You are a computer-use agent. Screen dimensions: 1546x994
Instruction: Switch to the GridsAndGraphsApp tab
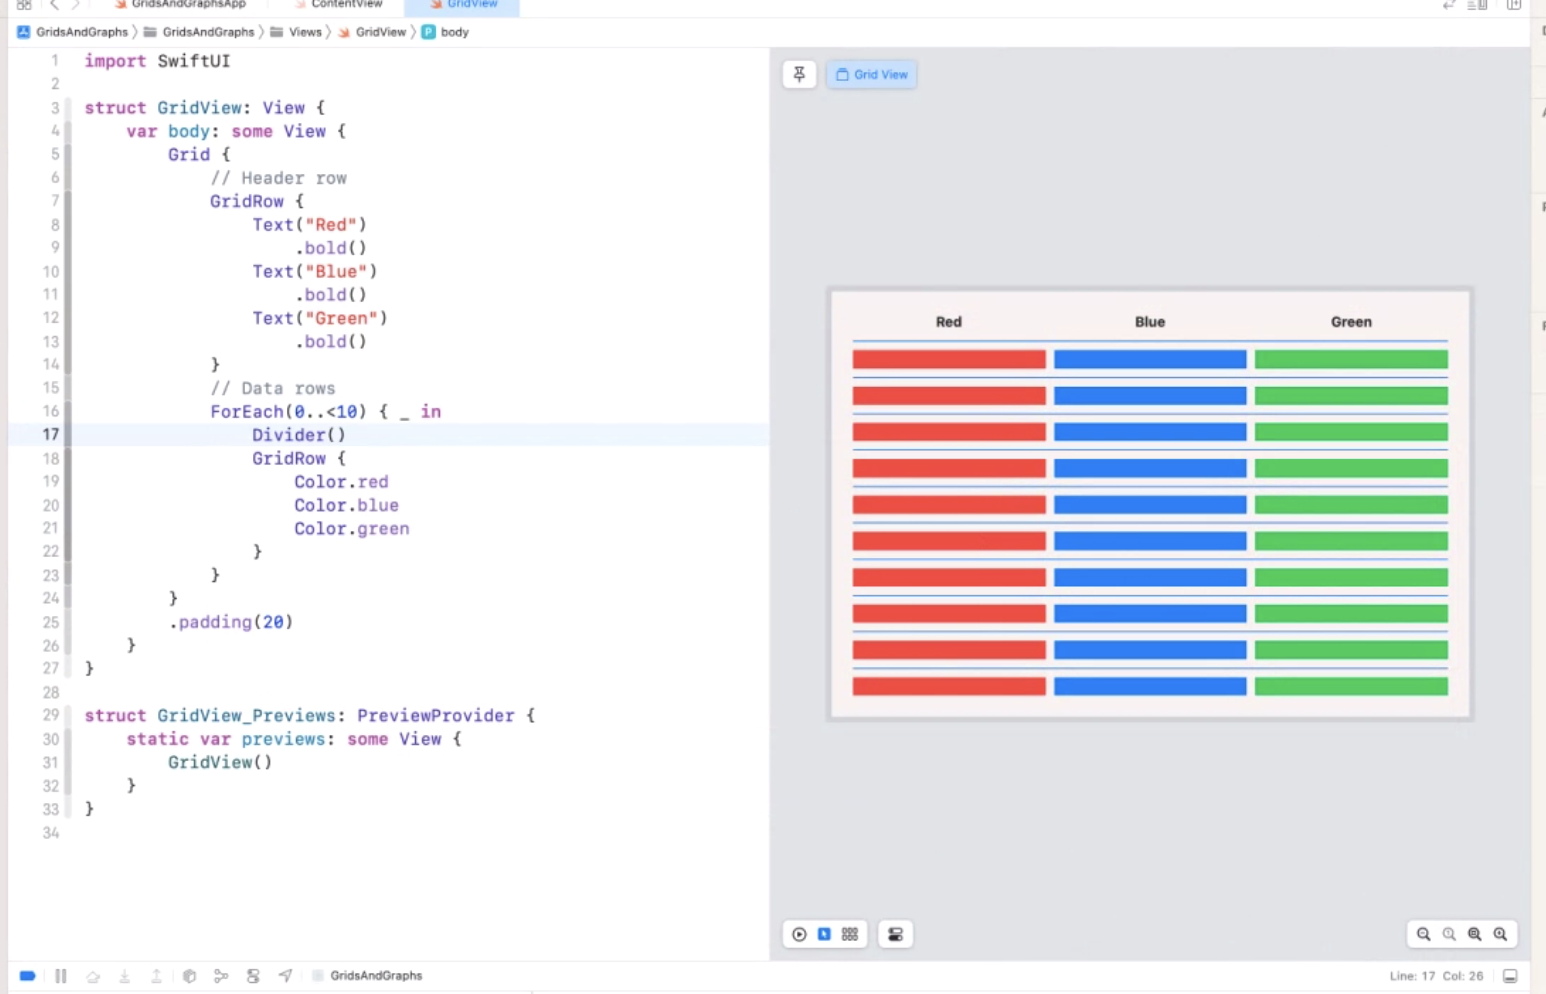coord(180,5)
